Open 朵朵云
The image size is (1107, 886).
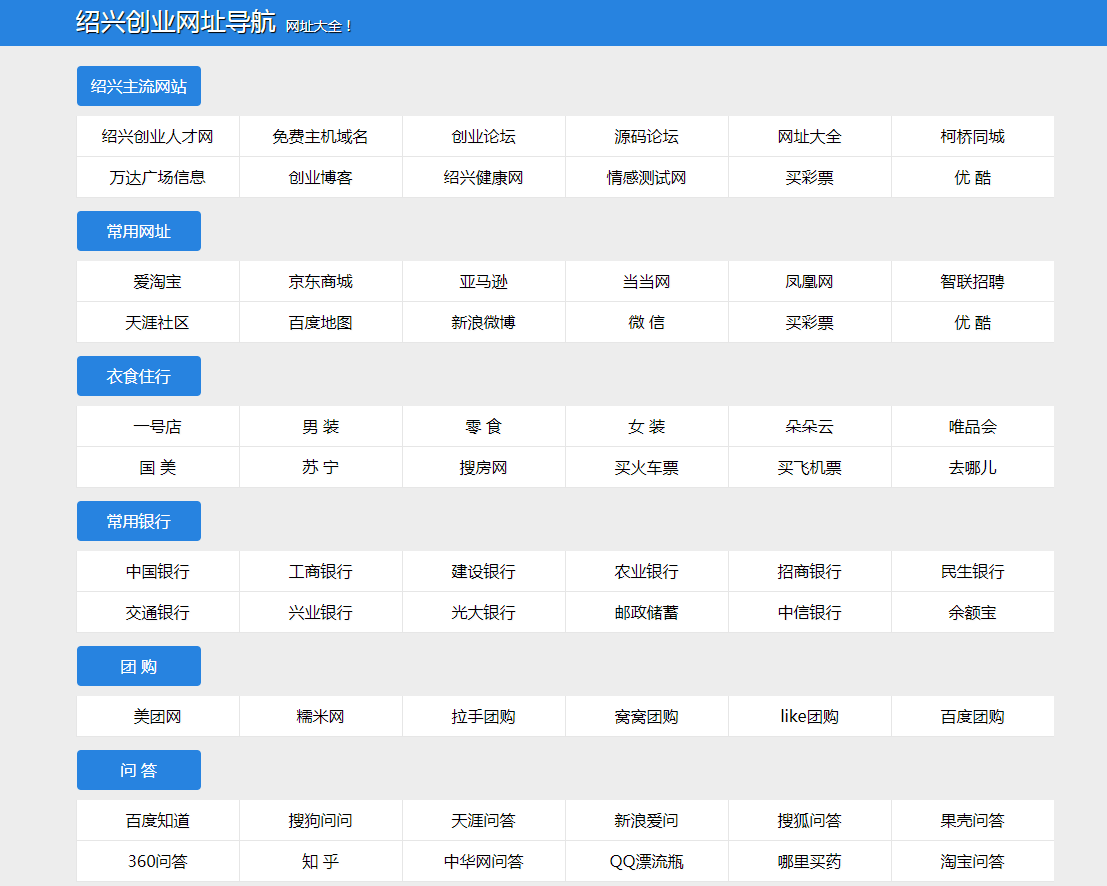pos(810,426)
